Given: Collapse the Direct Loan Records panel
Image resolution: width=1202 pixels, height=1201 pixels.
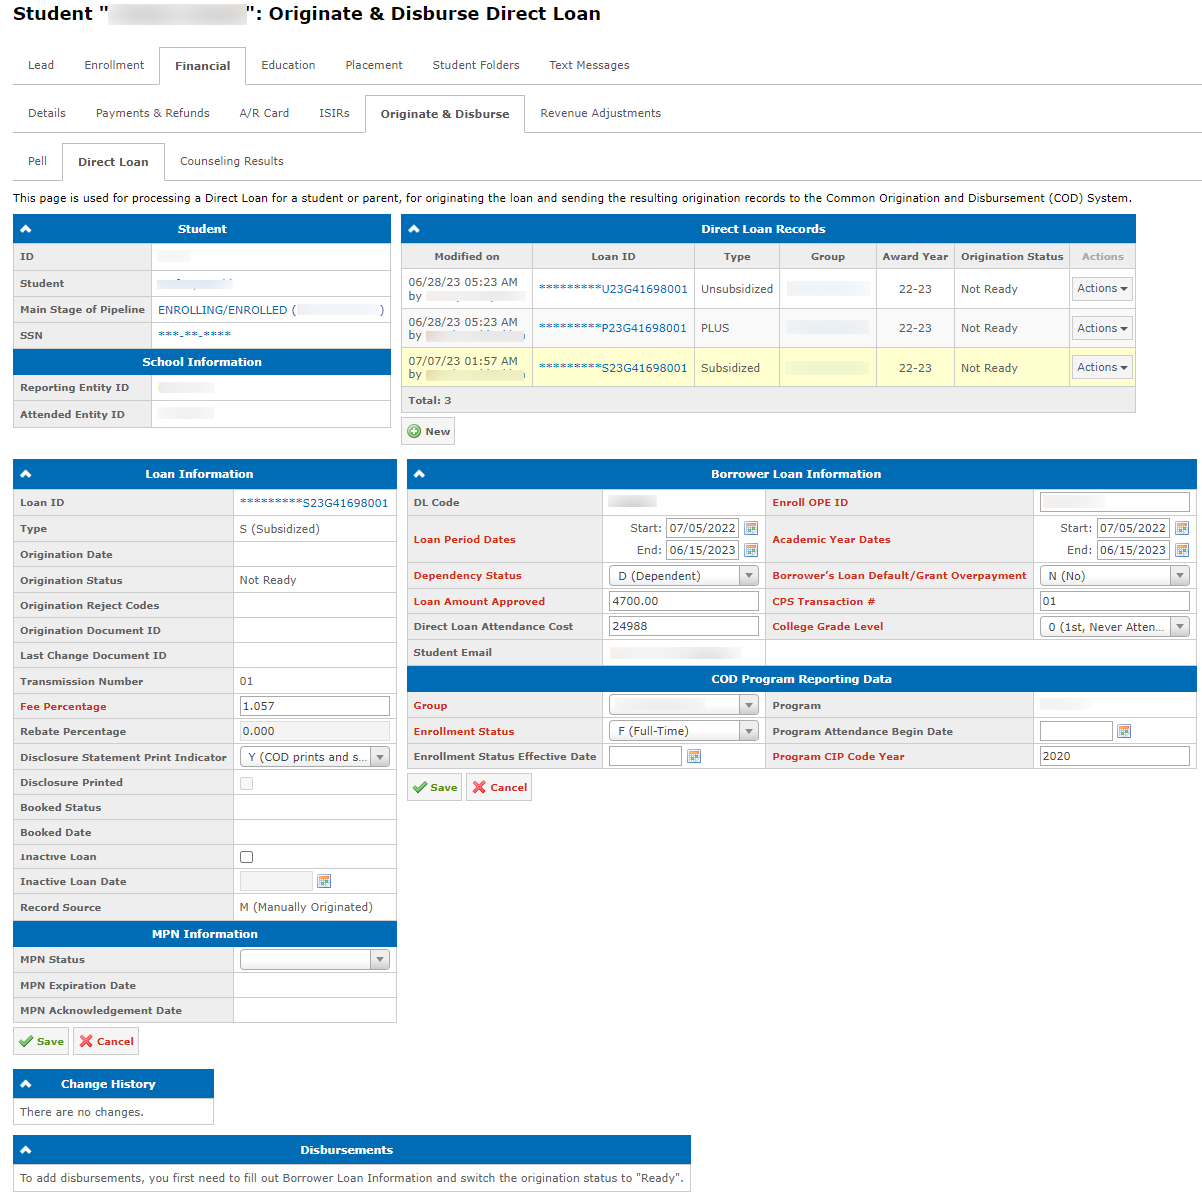Looking at the screenshot, I should (x=414, y=229).
